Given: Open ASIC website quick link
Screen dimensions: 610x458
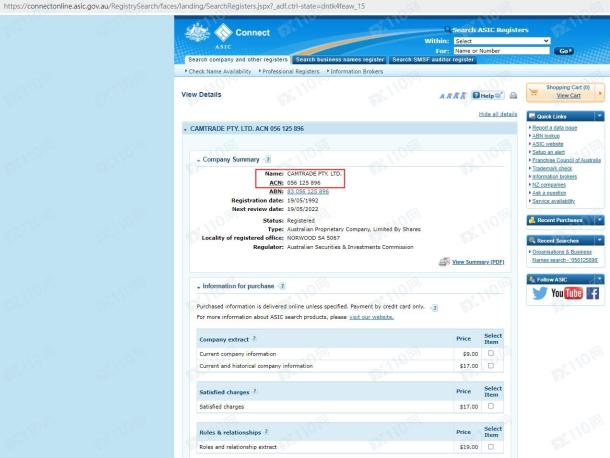Looking at the screenshot, I should tap(547, 144).
